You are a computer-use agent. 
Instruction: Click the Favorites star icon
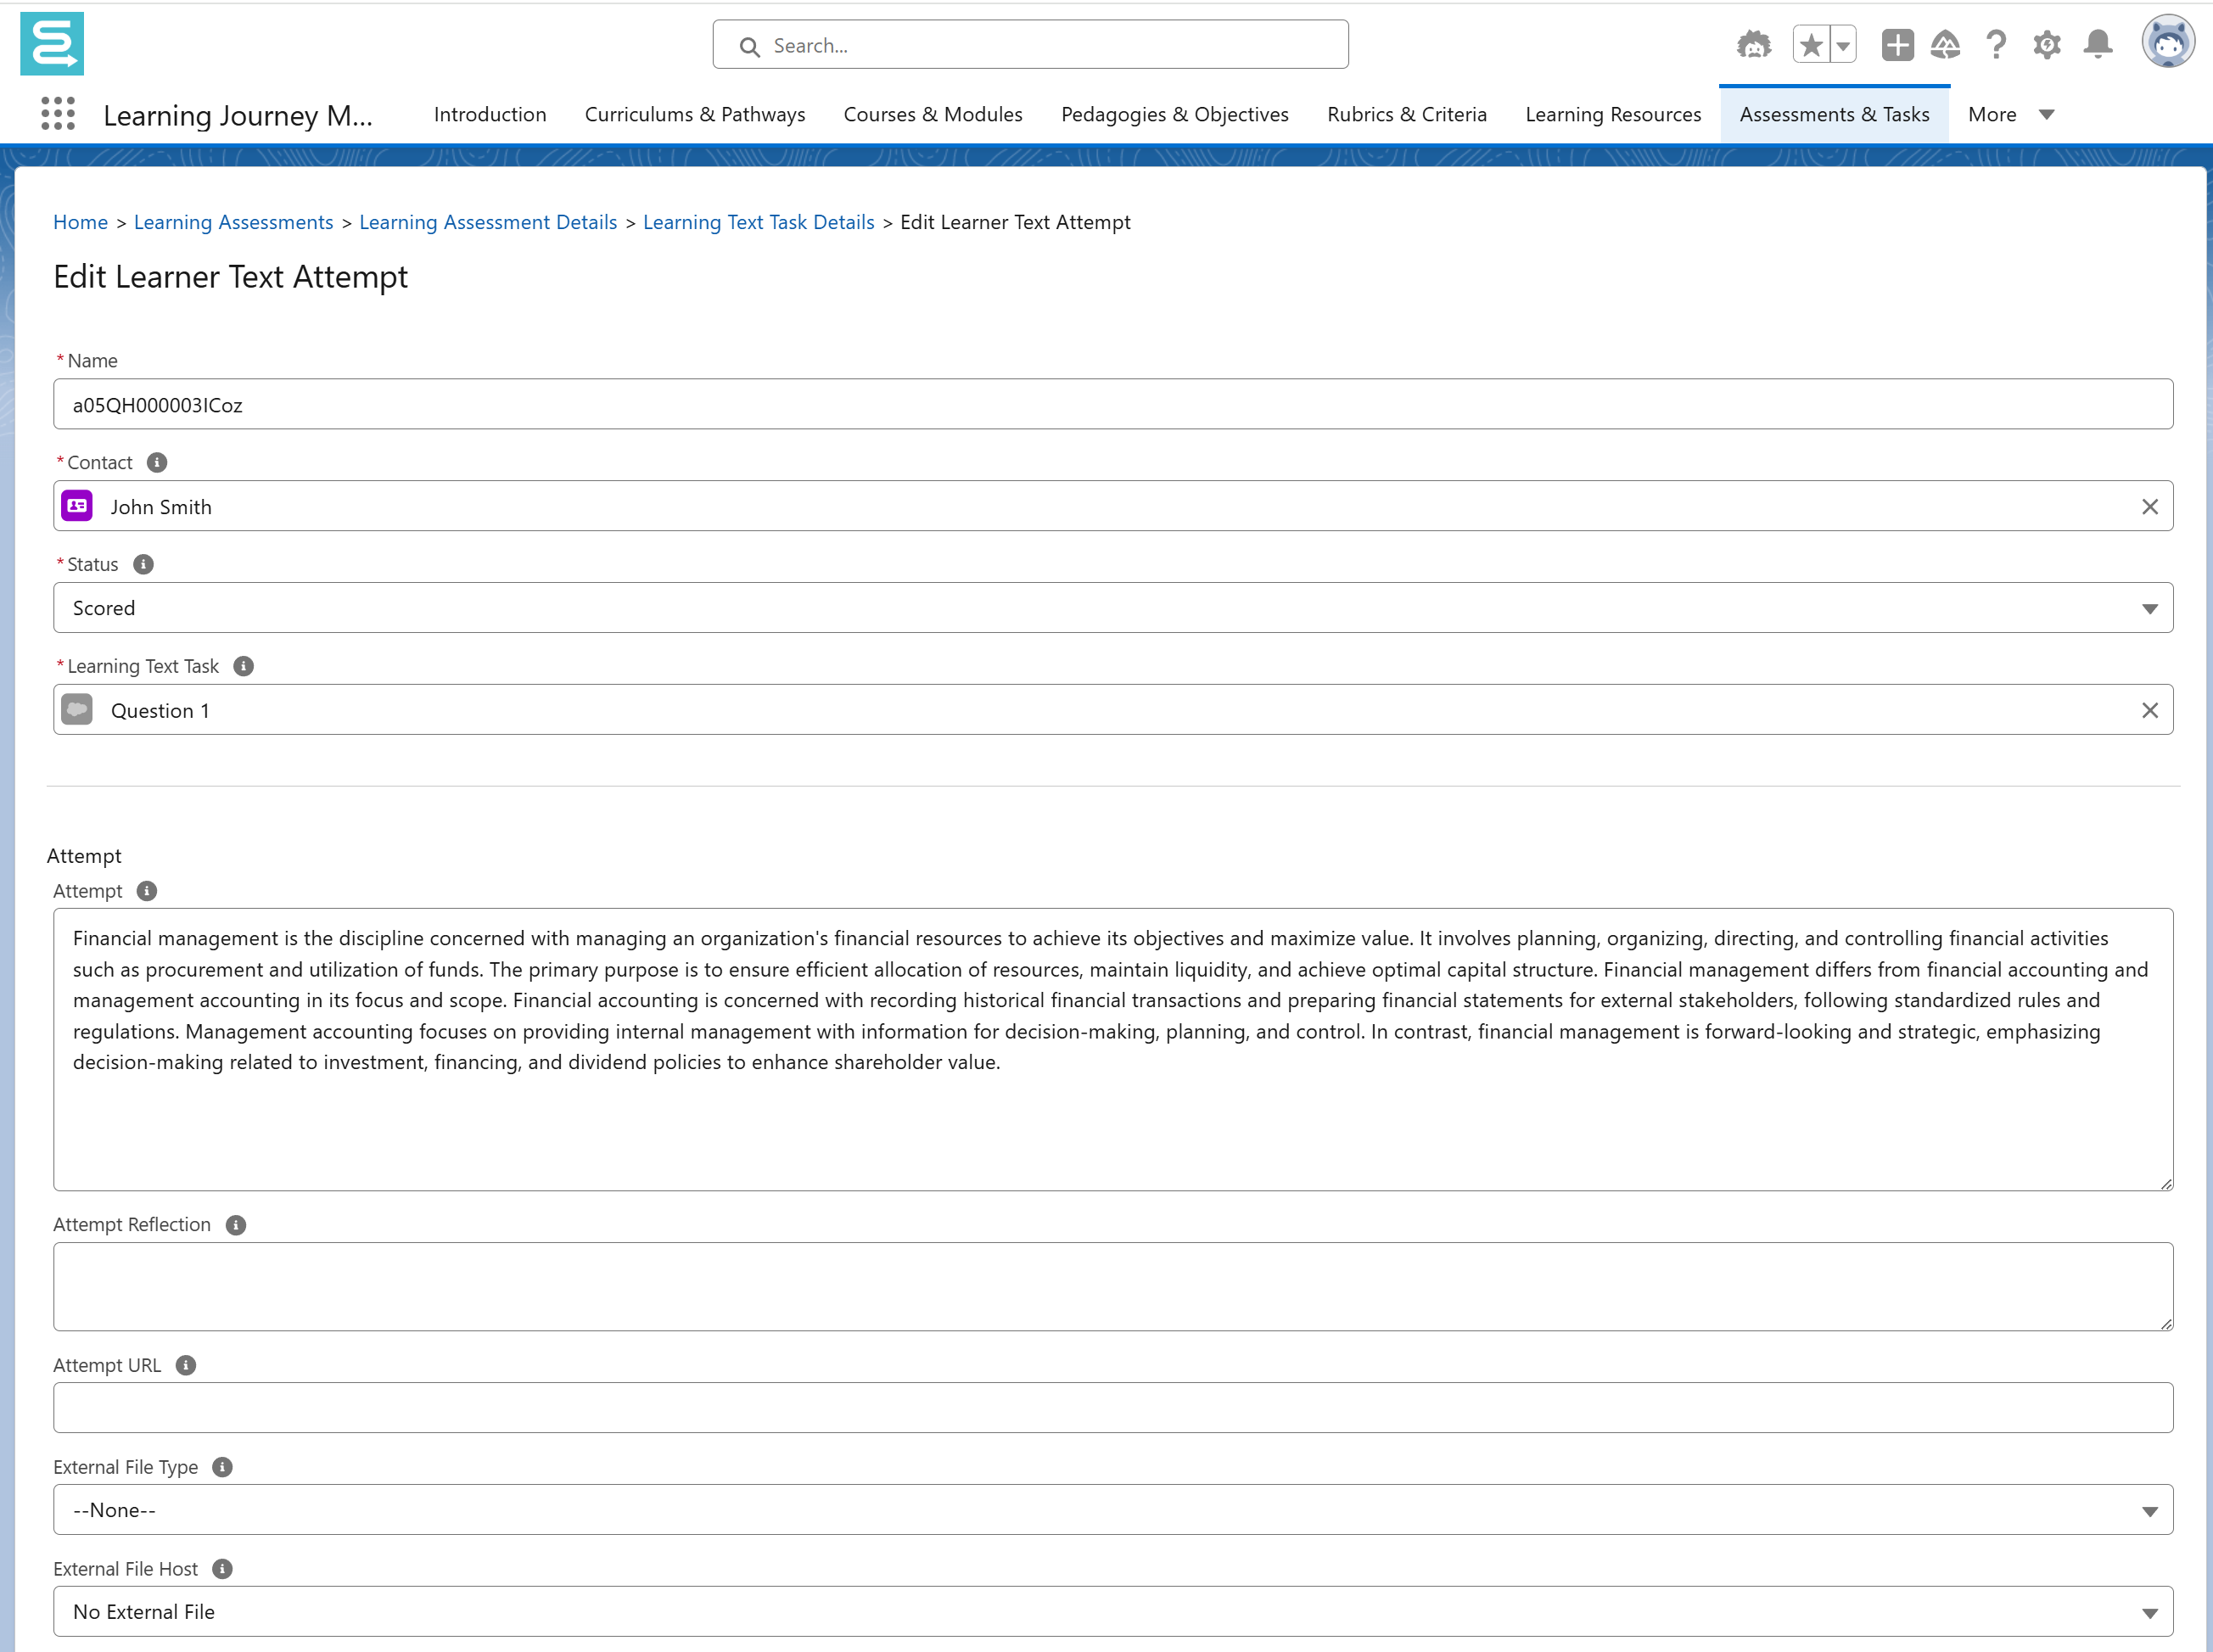1811,45
